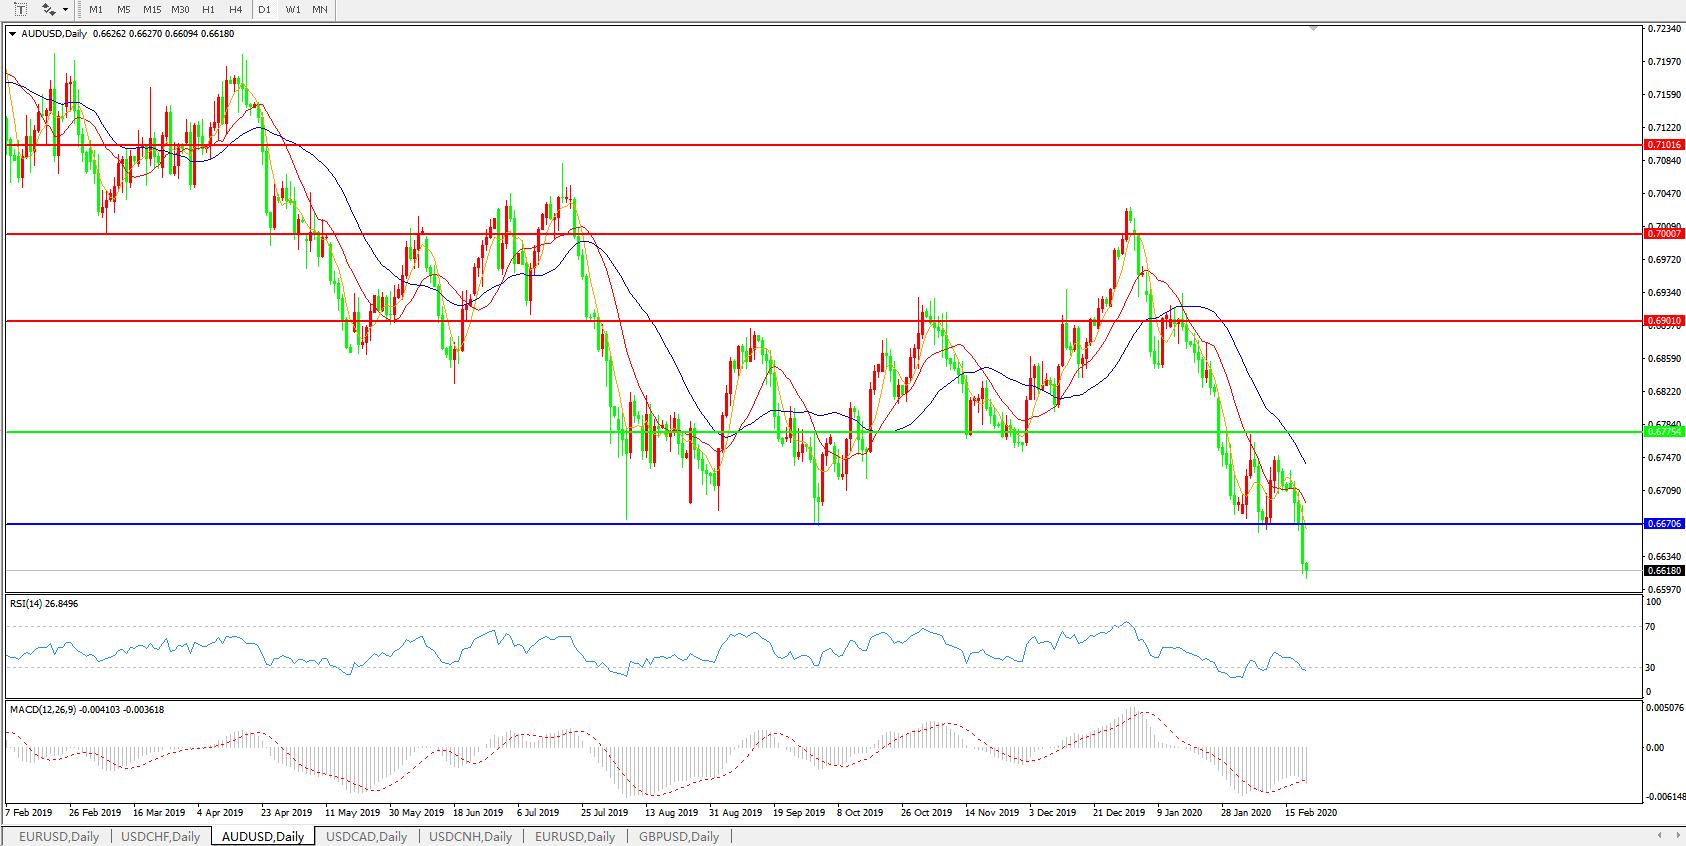
Task: Open the first EURUSD,Daily chart tab
Action: point(59,836)
